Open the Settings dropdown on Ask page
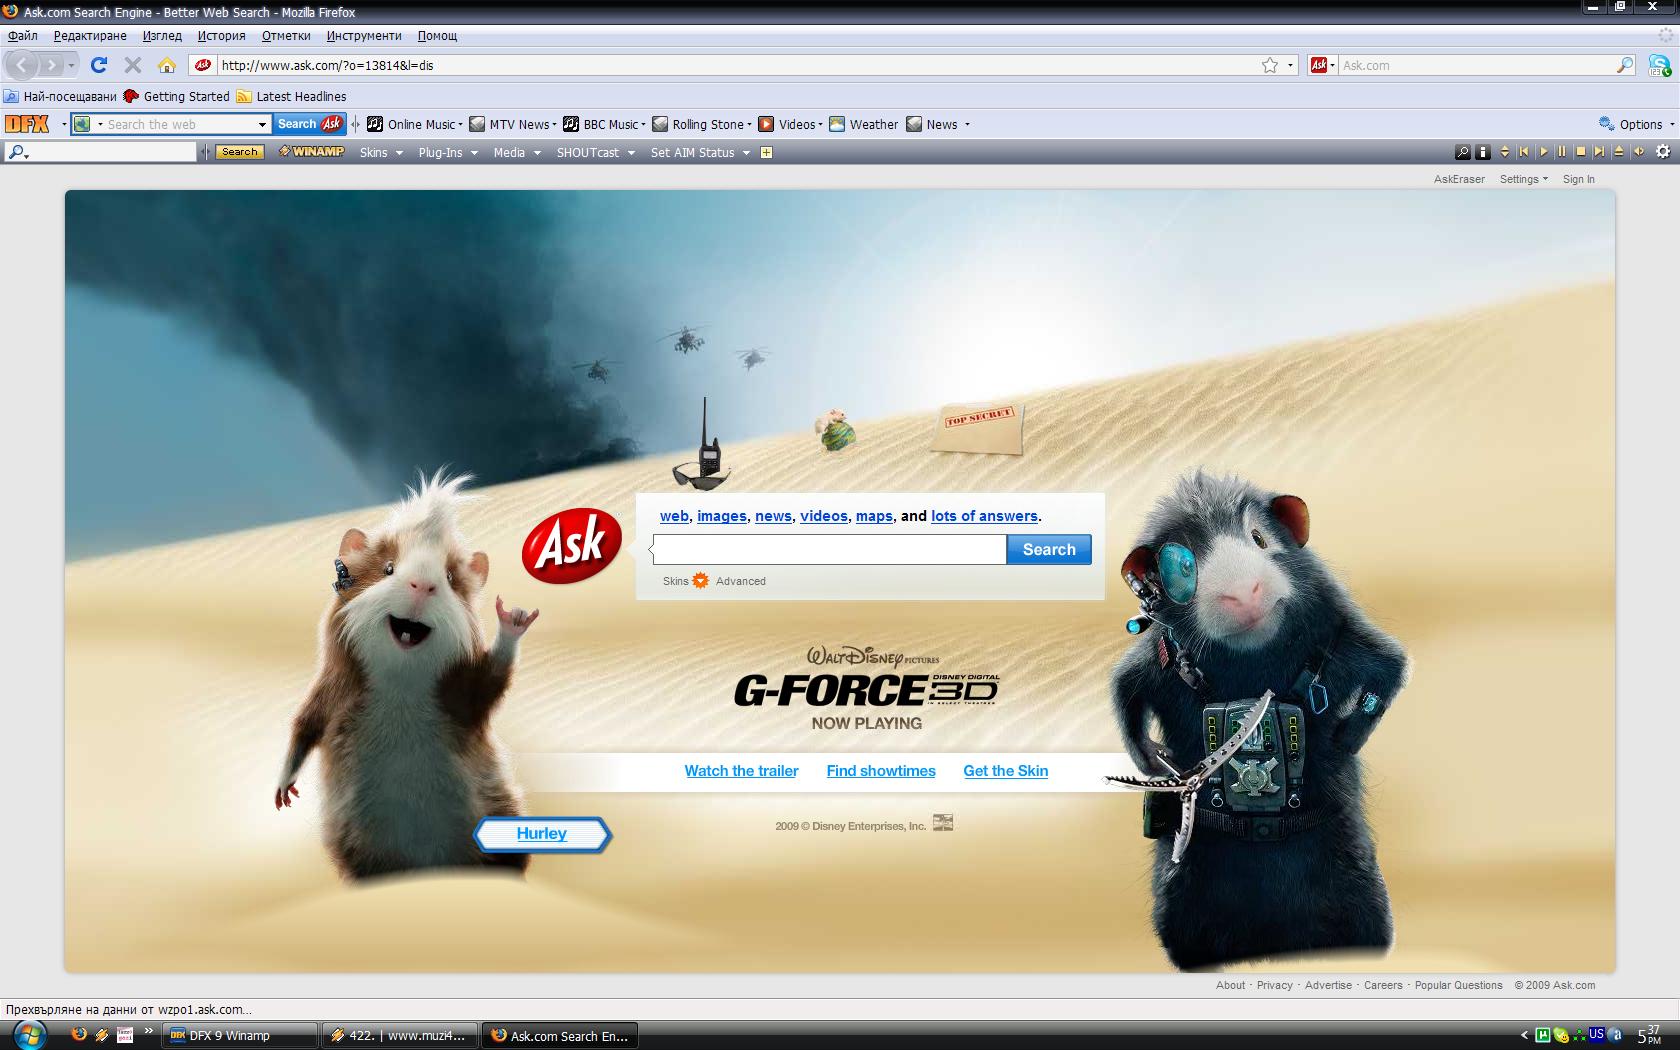Image resolution: width=1680 pixels, height=1050 pixels. [x=1523, y=179]
